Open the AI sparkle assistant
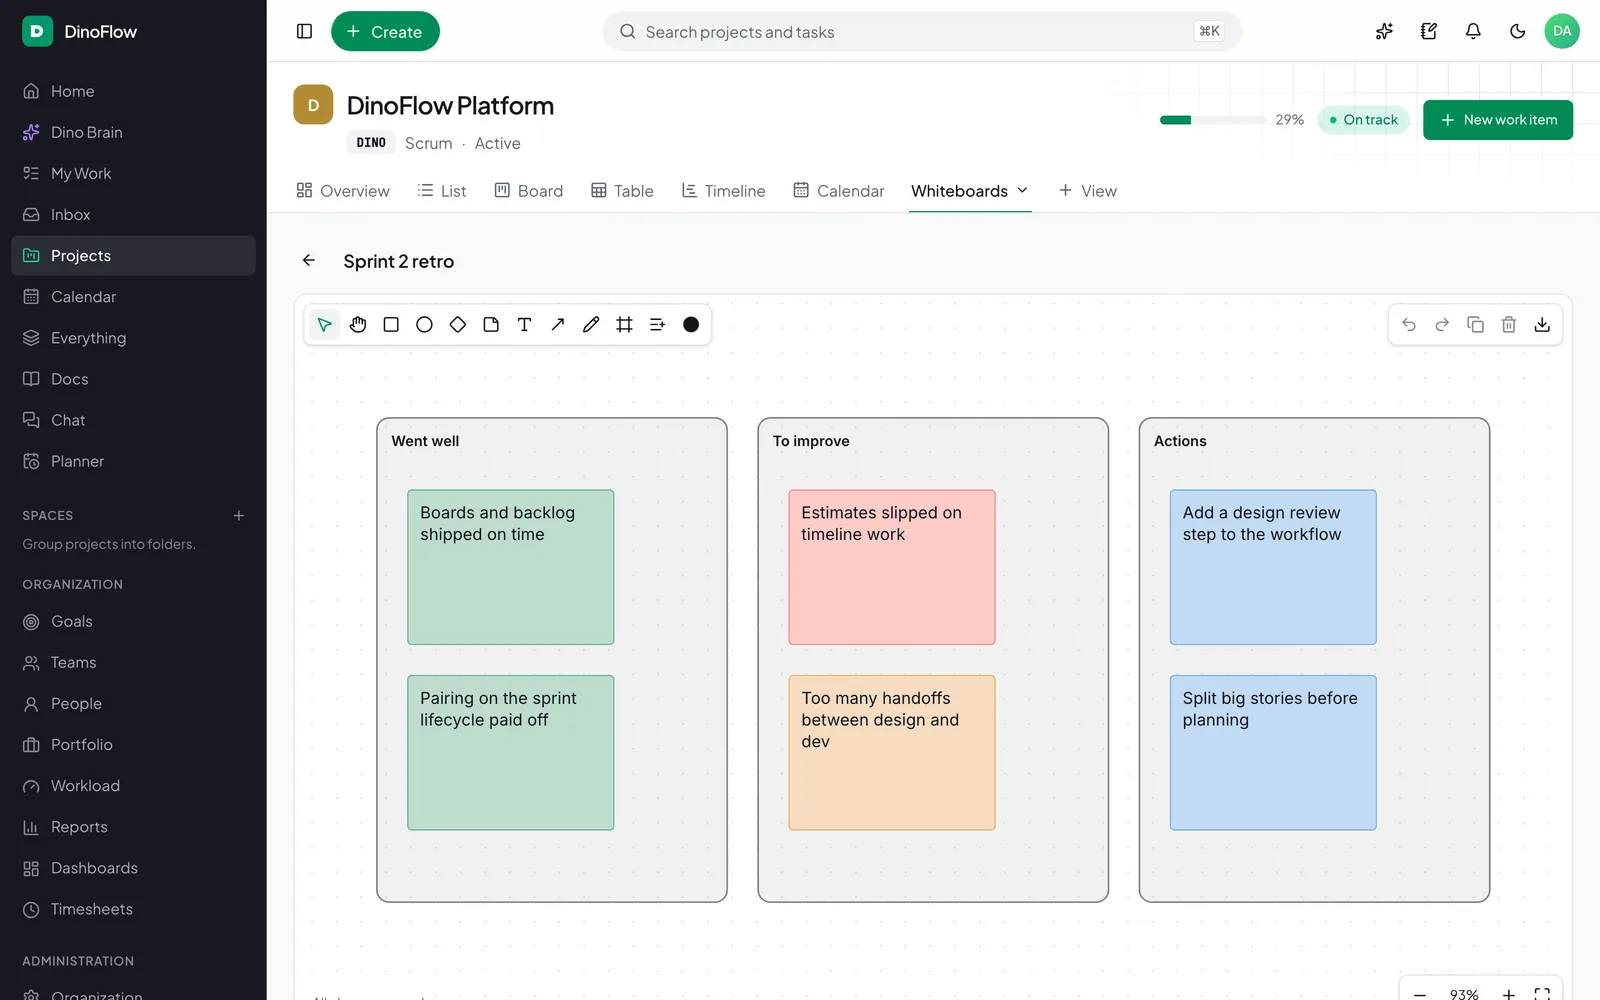 [x=1384, y=32]
